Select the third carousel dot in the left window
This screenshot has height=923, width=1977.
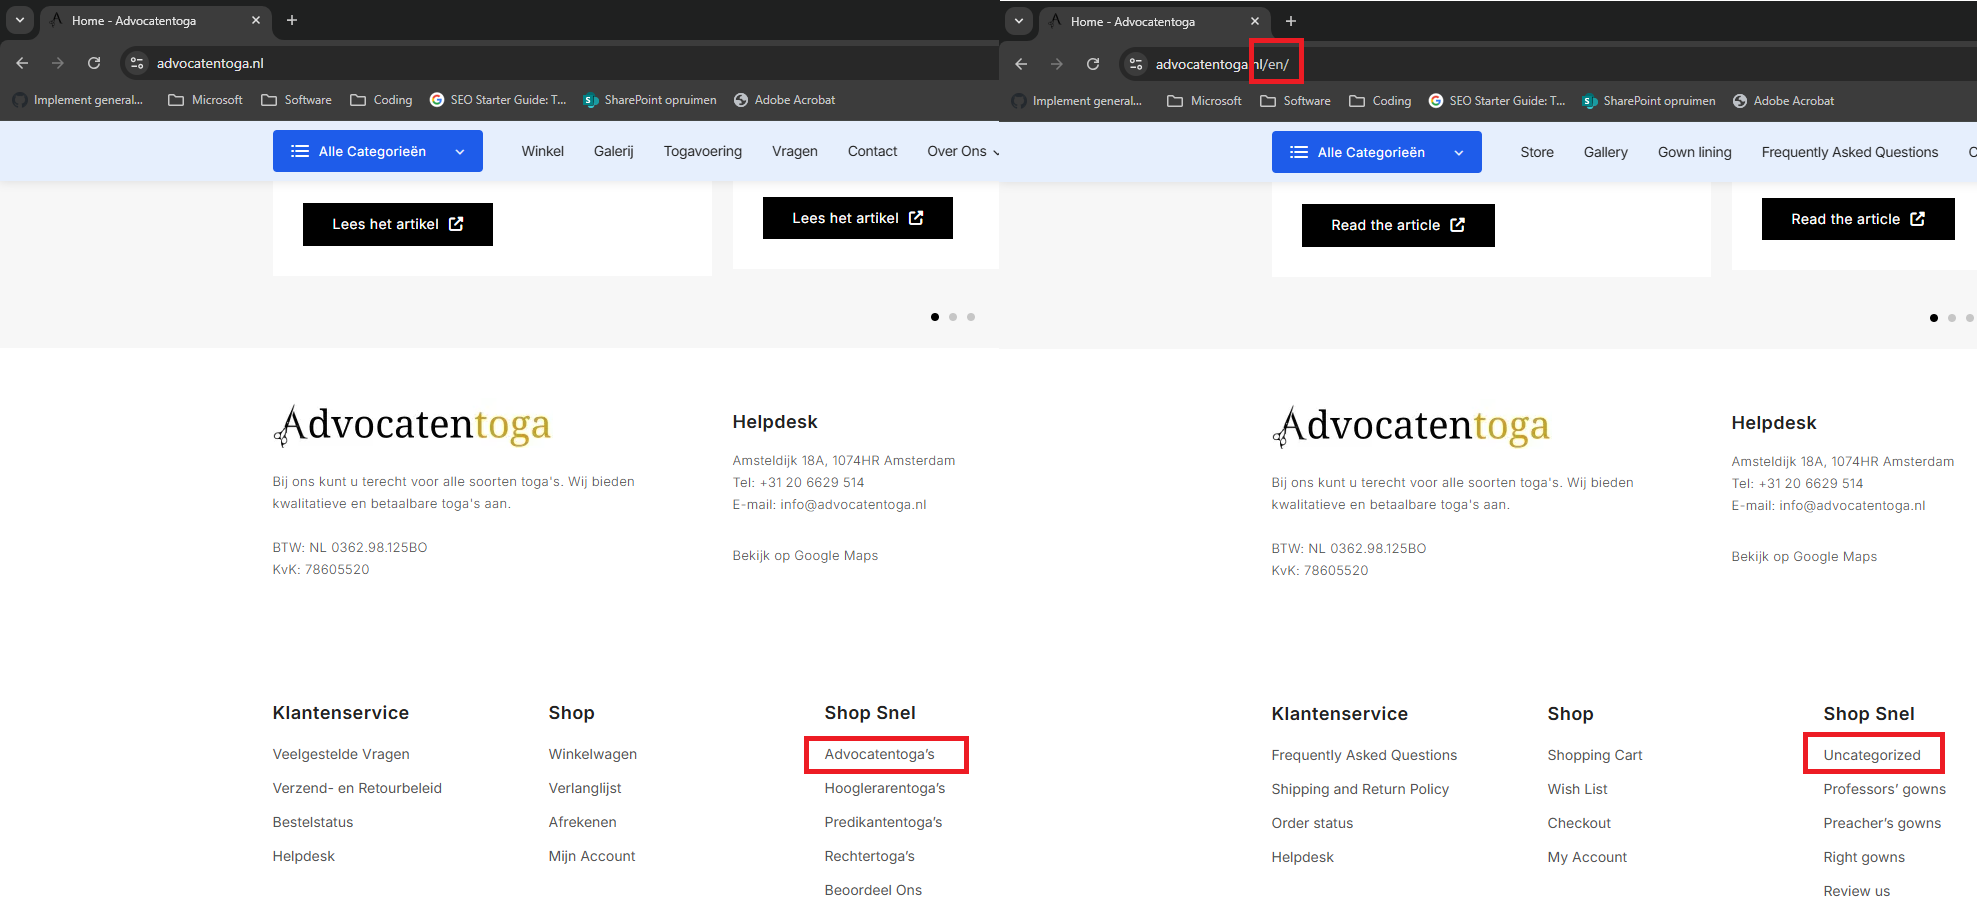click(971, 317)
